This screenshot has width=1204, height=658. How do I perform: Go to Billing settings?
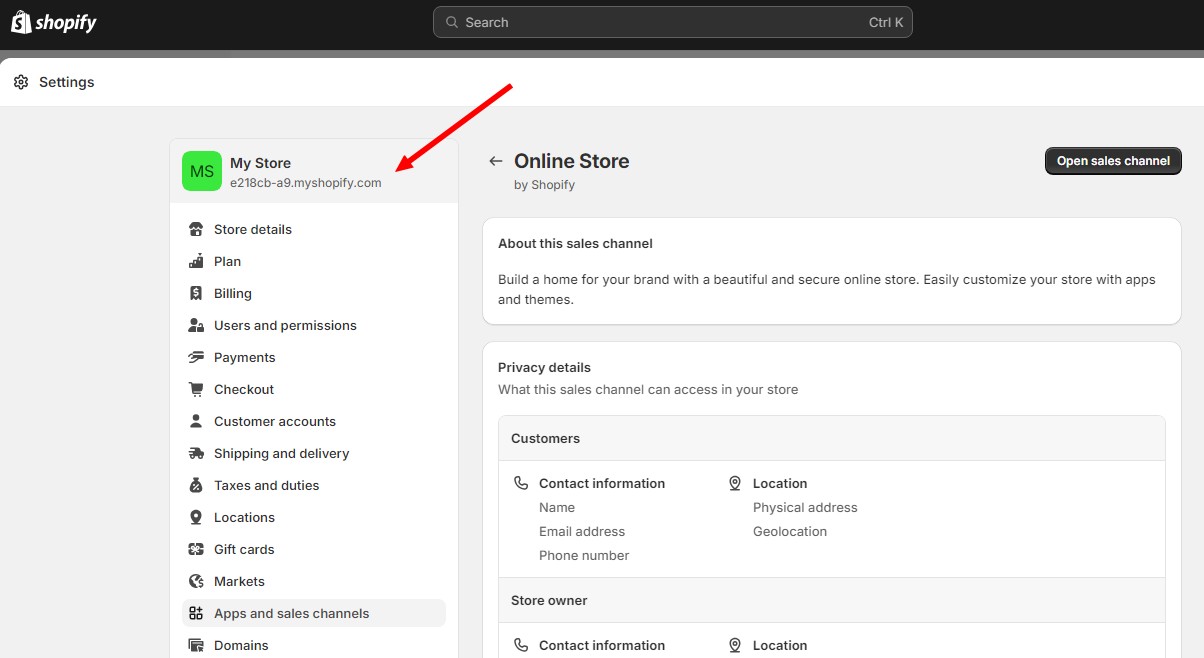point(314,293)
